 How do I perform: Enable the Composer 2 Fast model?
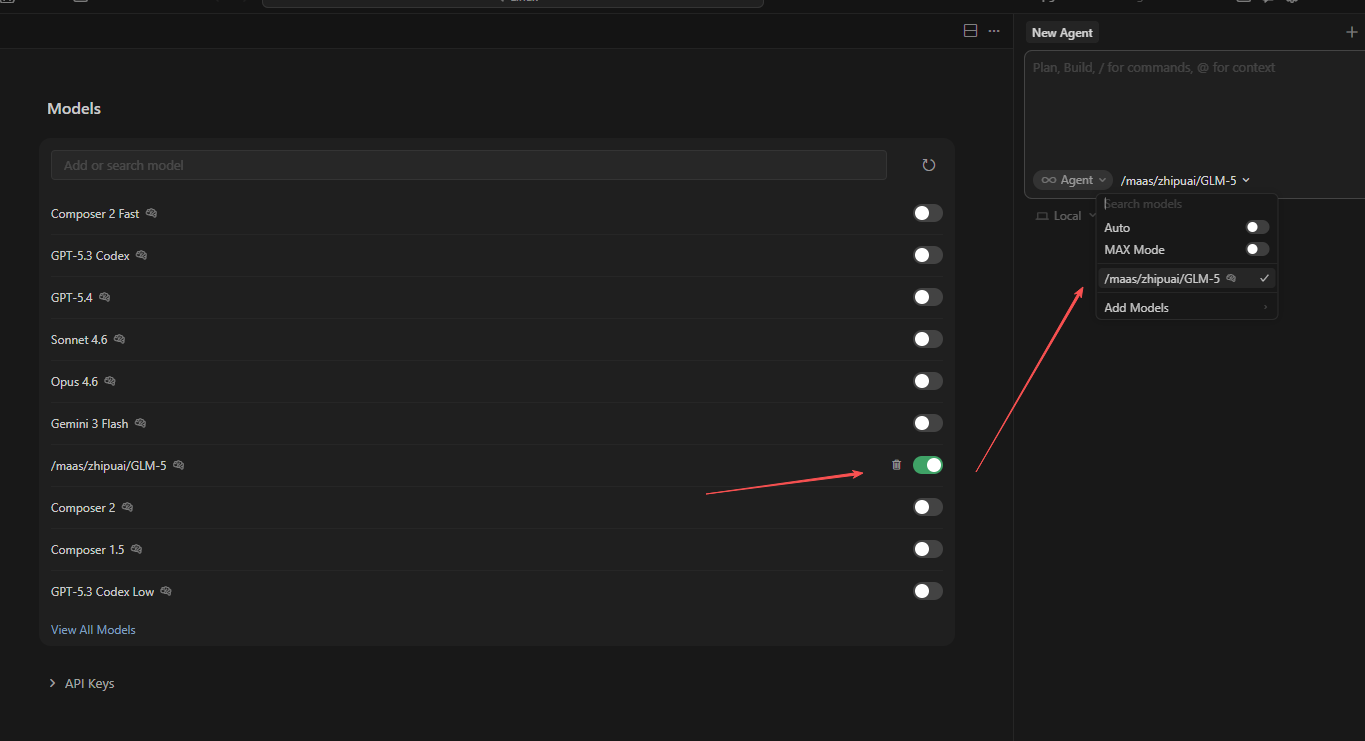[928, 213]
